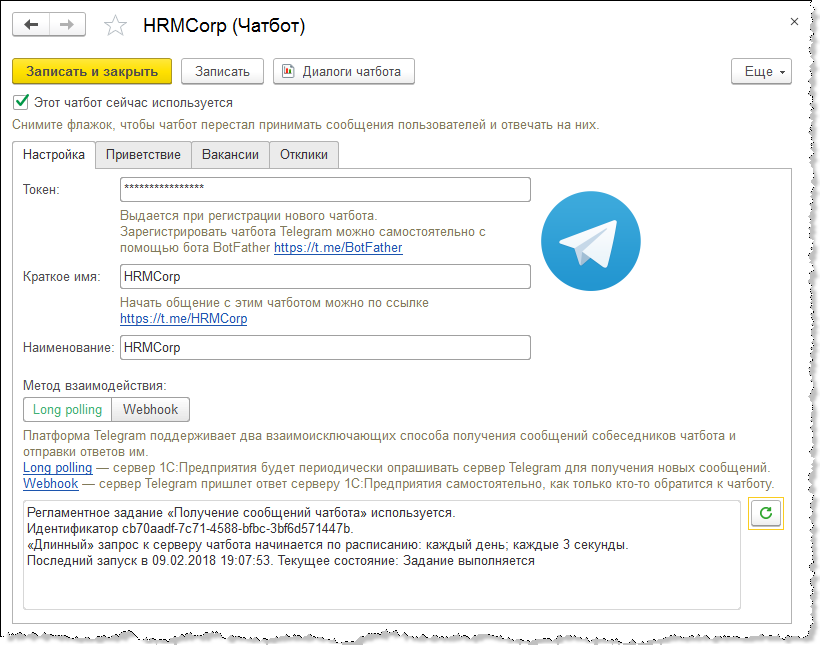This screenshot has width=820, height=645.
Task: Uncheck 'Этот чатбот сейчас используется' checkbox
Action: (21, 102)
